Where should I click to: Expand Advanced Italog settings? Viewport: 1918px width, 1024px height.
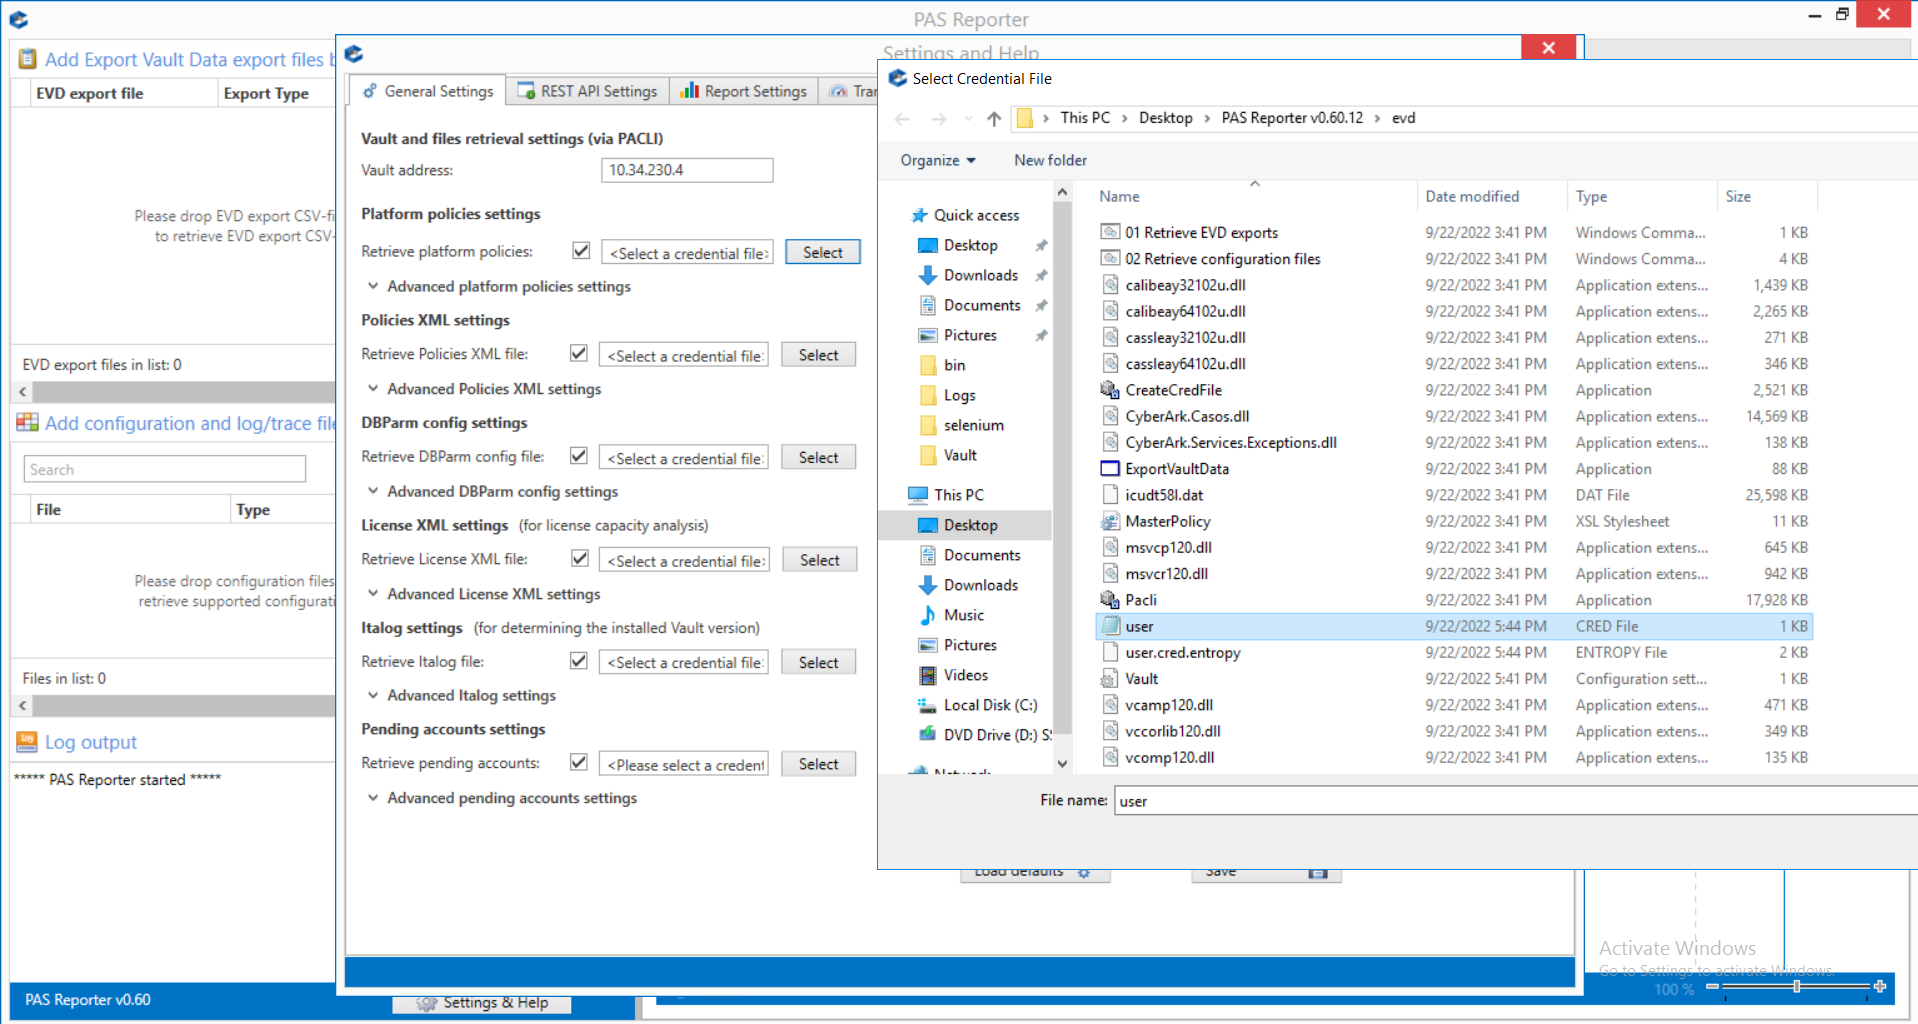point(373,695)
